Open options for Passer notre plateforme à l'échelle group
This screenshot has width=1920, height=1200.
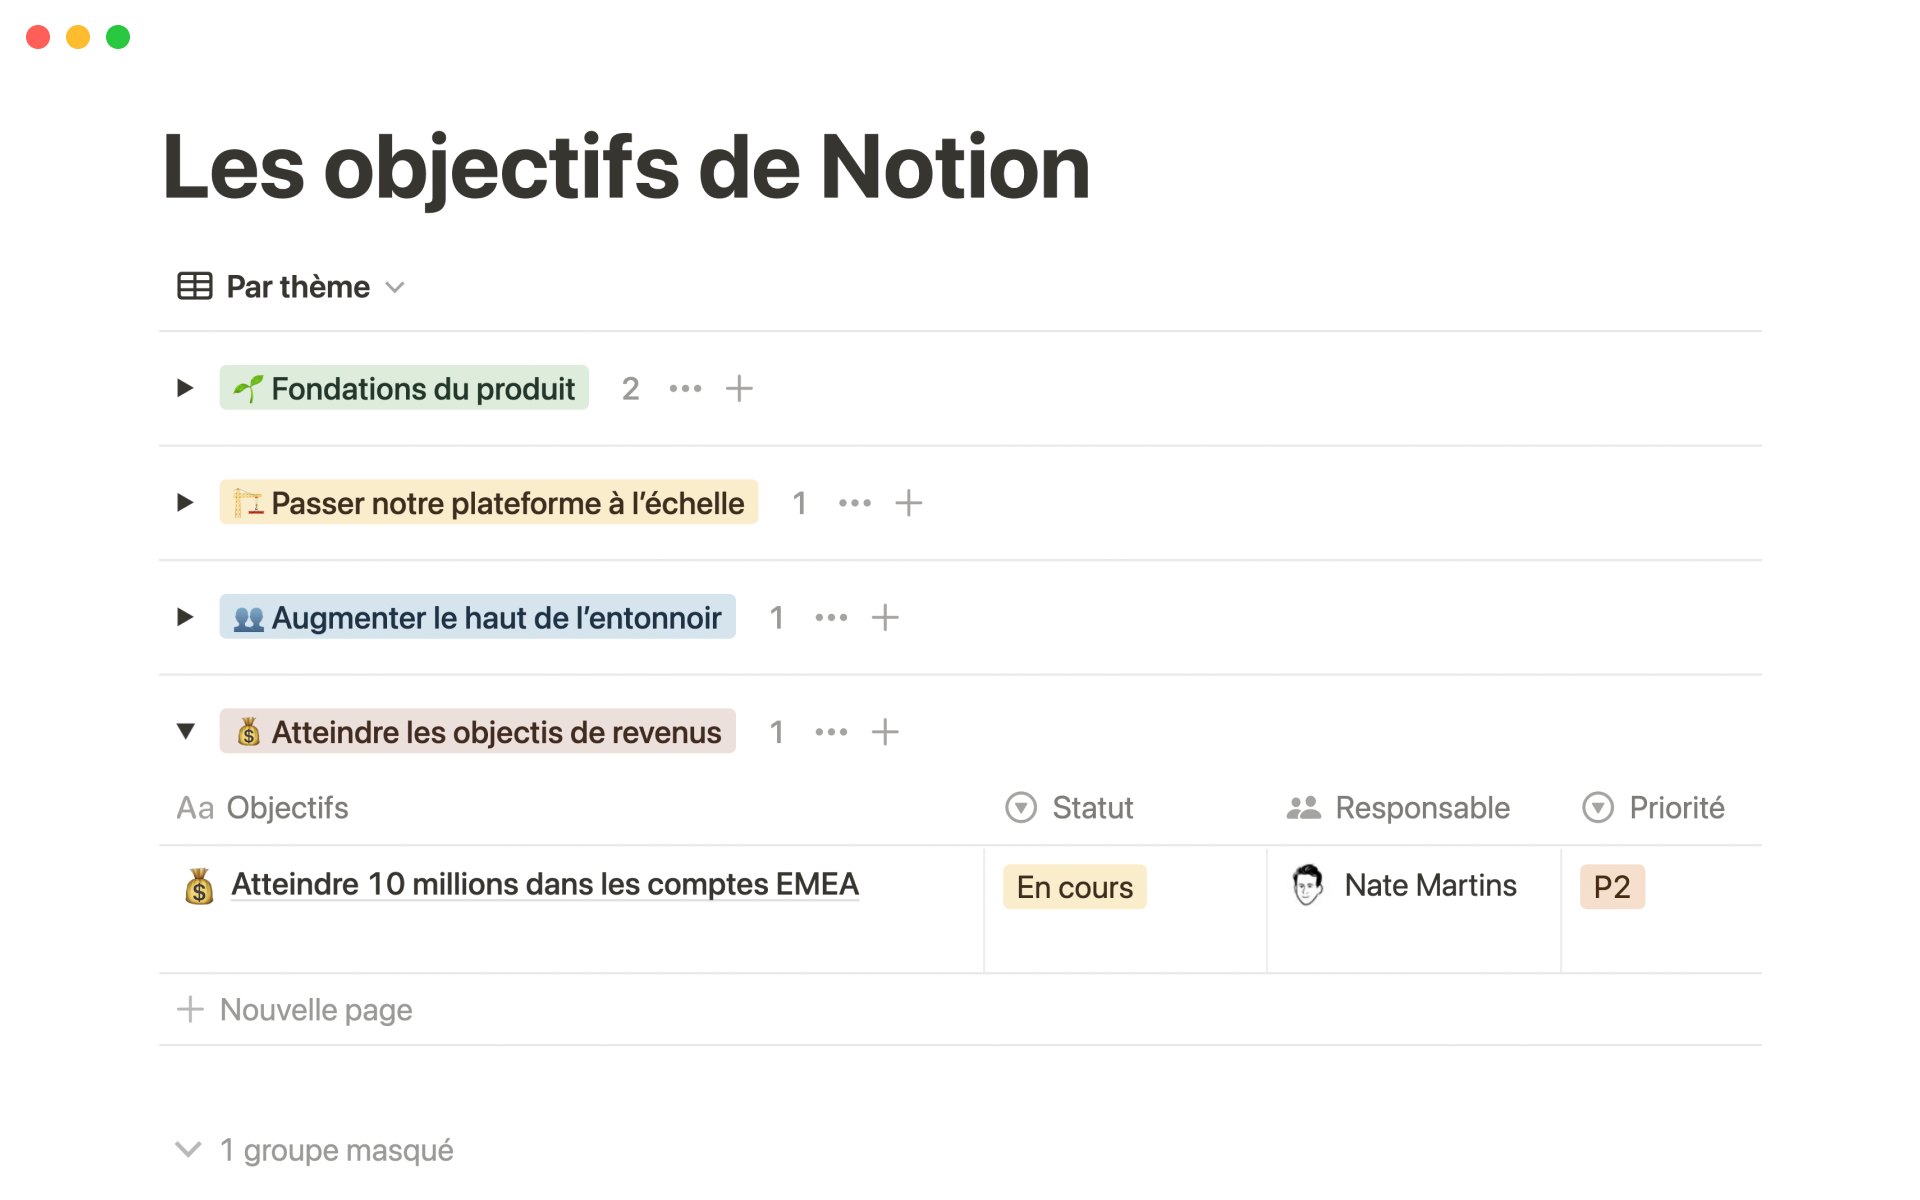click(854, 503)
